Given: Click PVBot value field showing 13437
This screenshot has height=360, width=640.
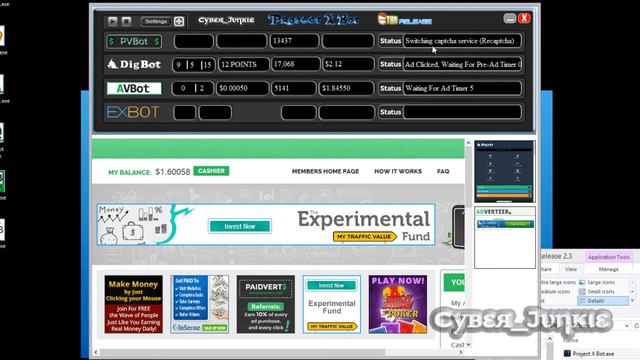Looking at the screenshot, I should point(294,41).
